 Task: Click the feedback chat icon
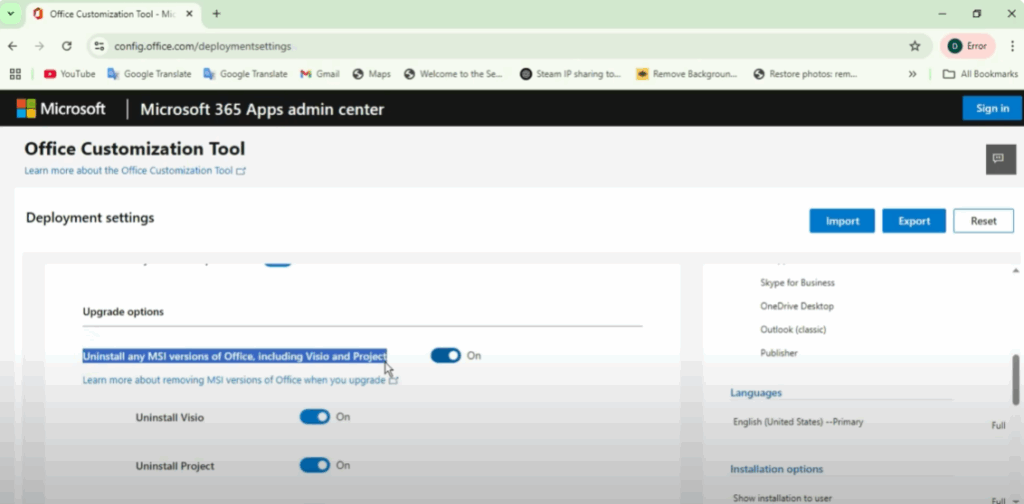tap(1000, 159)
